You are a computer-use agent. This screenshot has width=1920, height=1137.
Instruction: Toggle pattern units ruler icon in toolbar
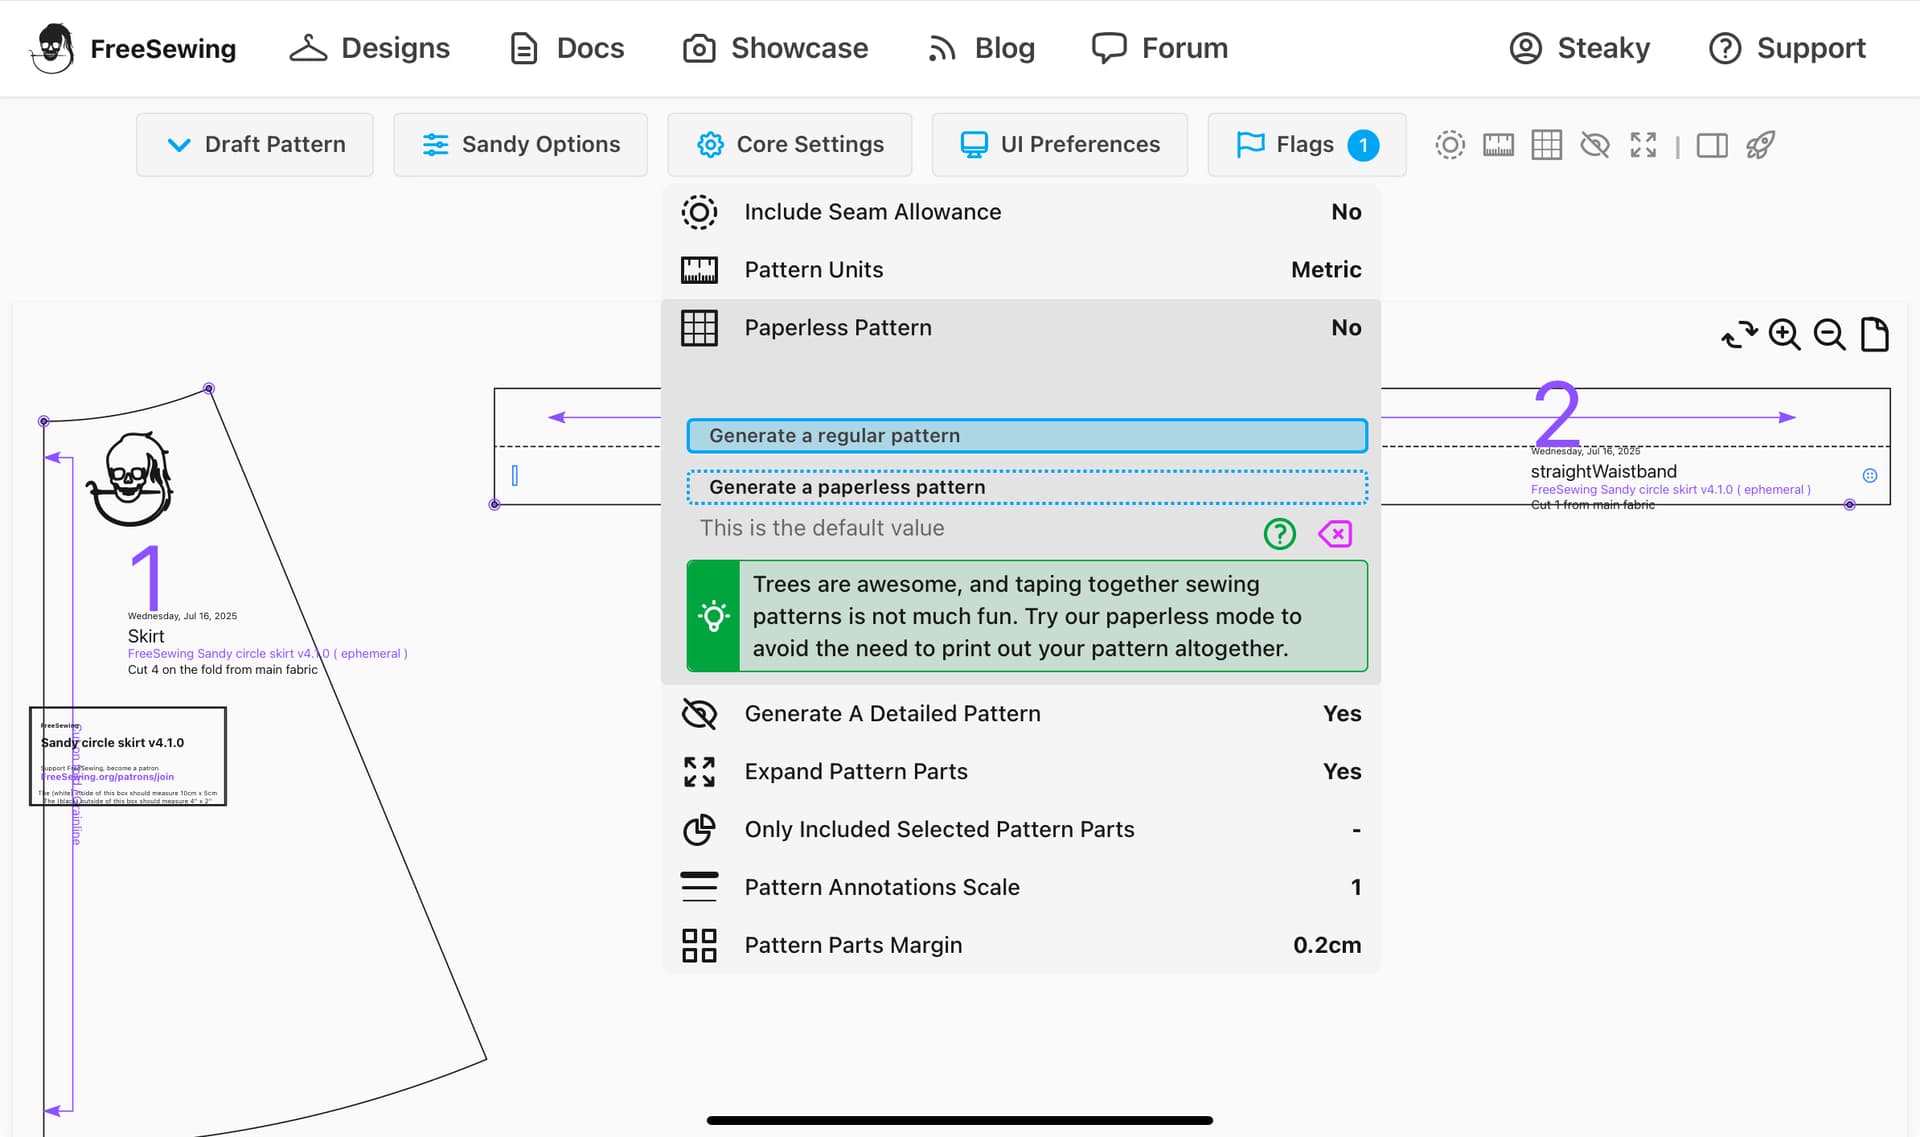pyautogui.click(x=1498, y=145)
